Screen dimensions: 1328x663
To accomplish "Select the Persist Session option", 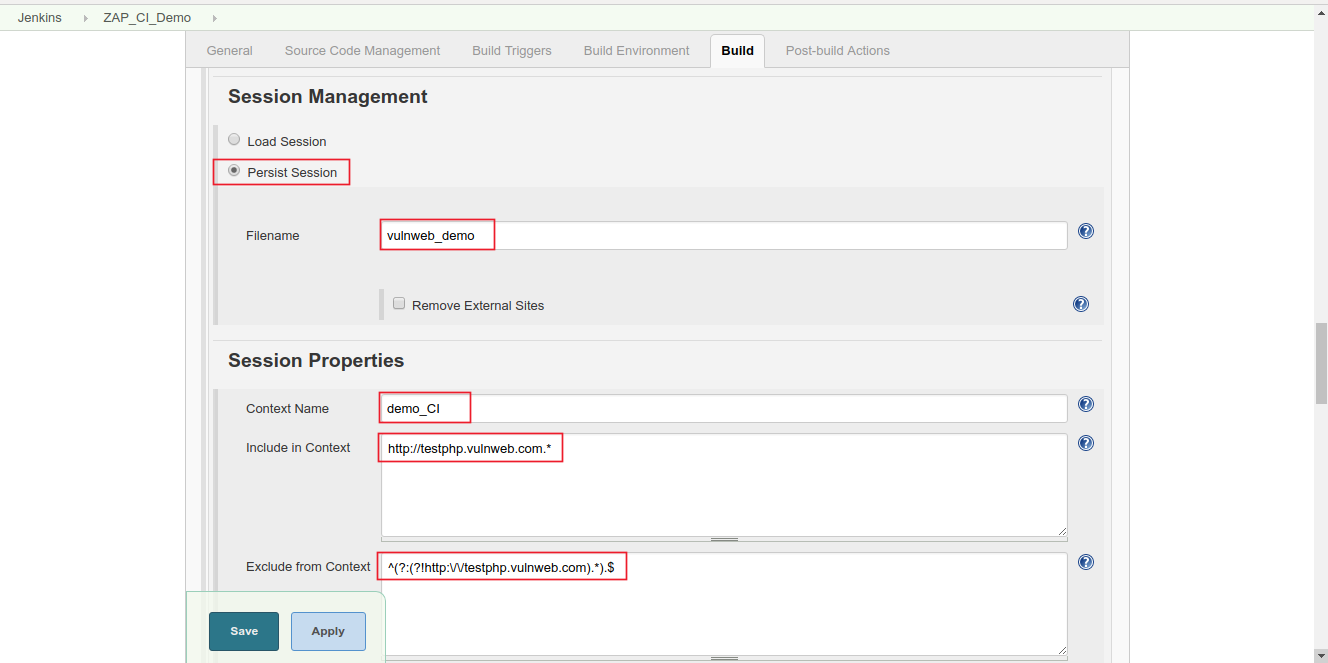I will coord(233,170).
